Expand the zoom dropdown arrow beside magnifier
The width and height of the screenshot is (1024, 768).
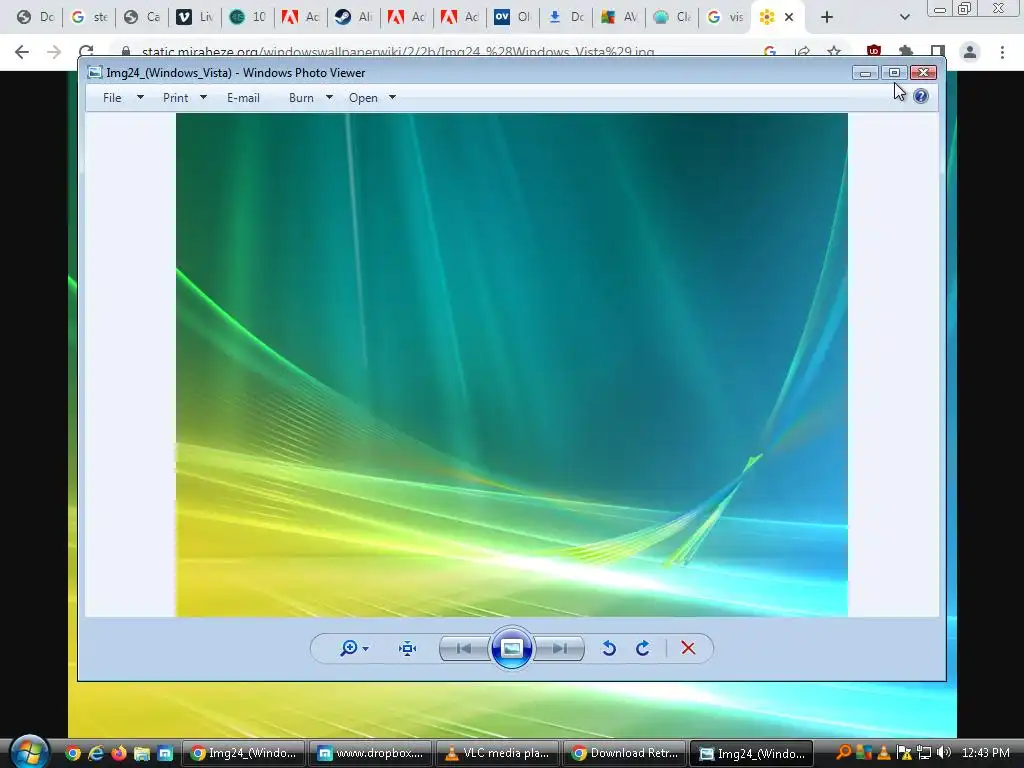pyautogui.click(x=366, y=649)
